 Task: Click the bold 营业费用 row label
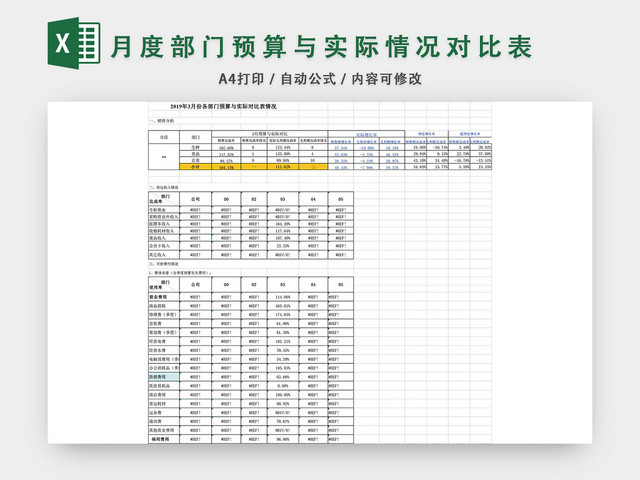click(164, 297)
